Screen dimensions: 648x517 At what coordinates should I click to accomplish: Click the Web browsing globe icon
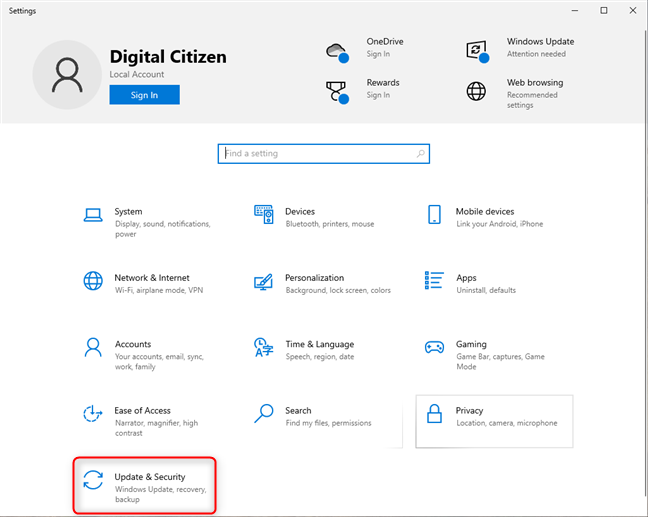(476, 91)
